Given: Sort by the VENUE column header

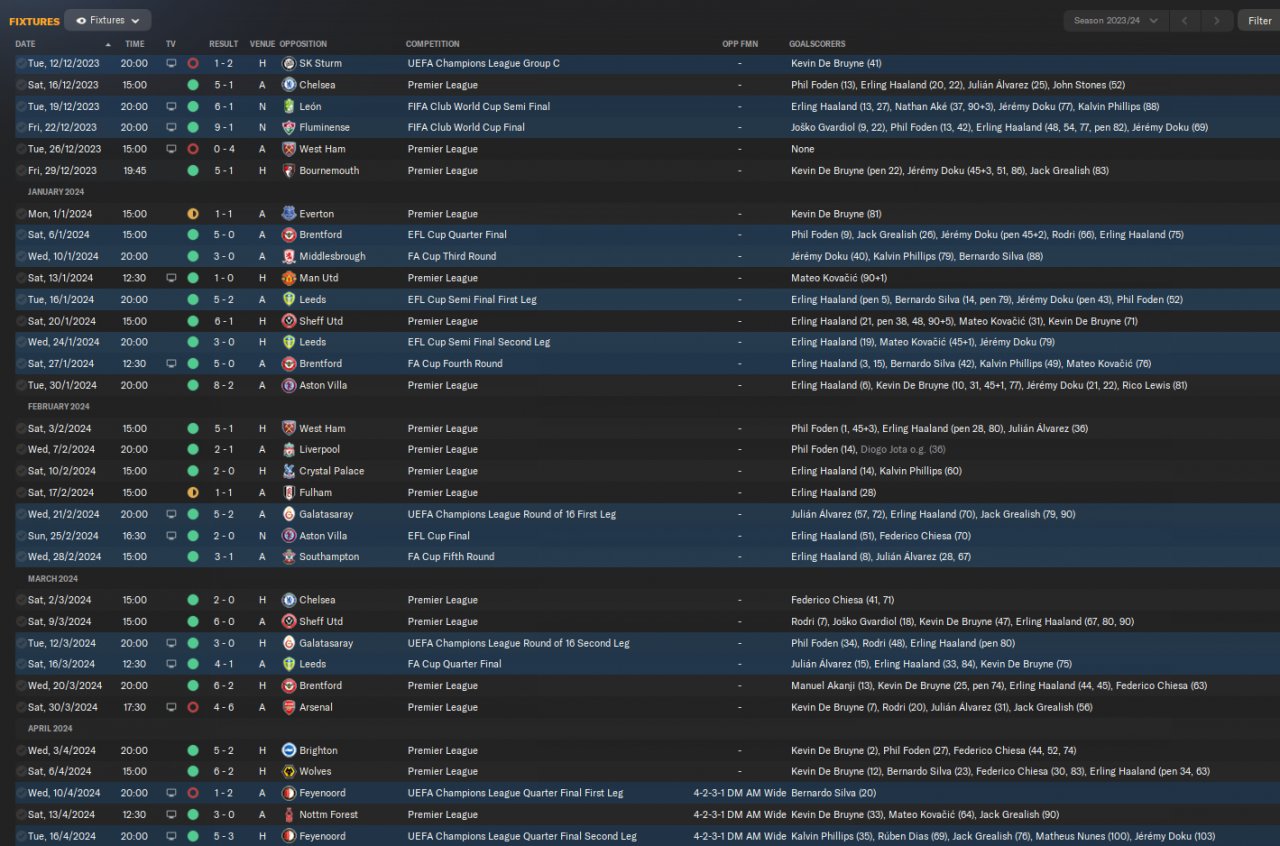Looking at the screenshot, I should coord(262,44).
